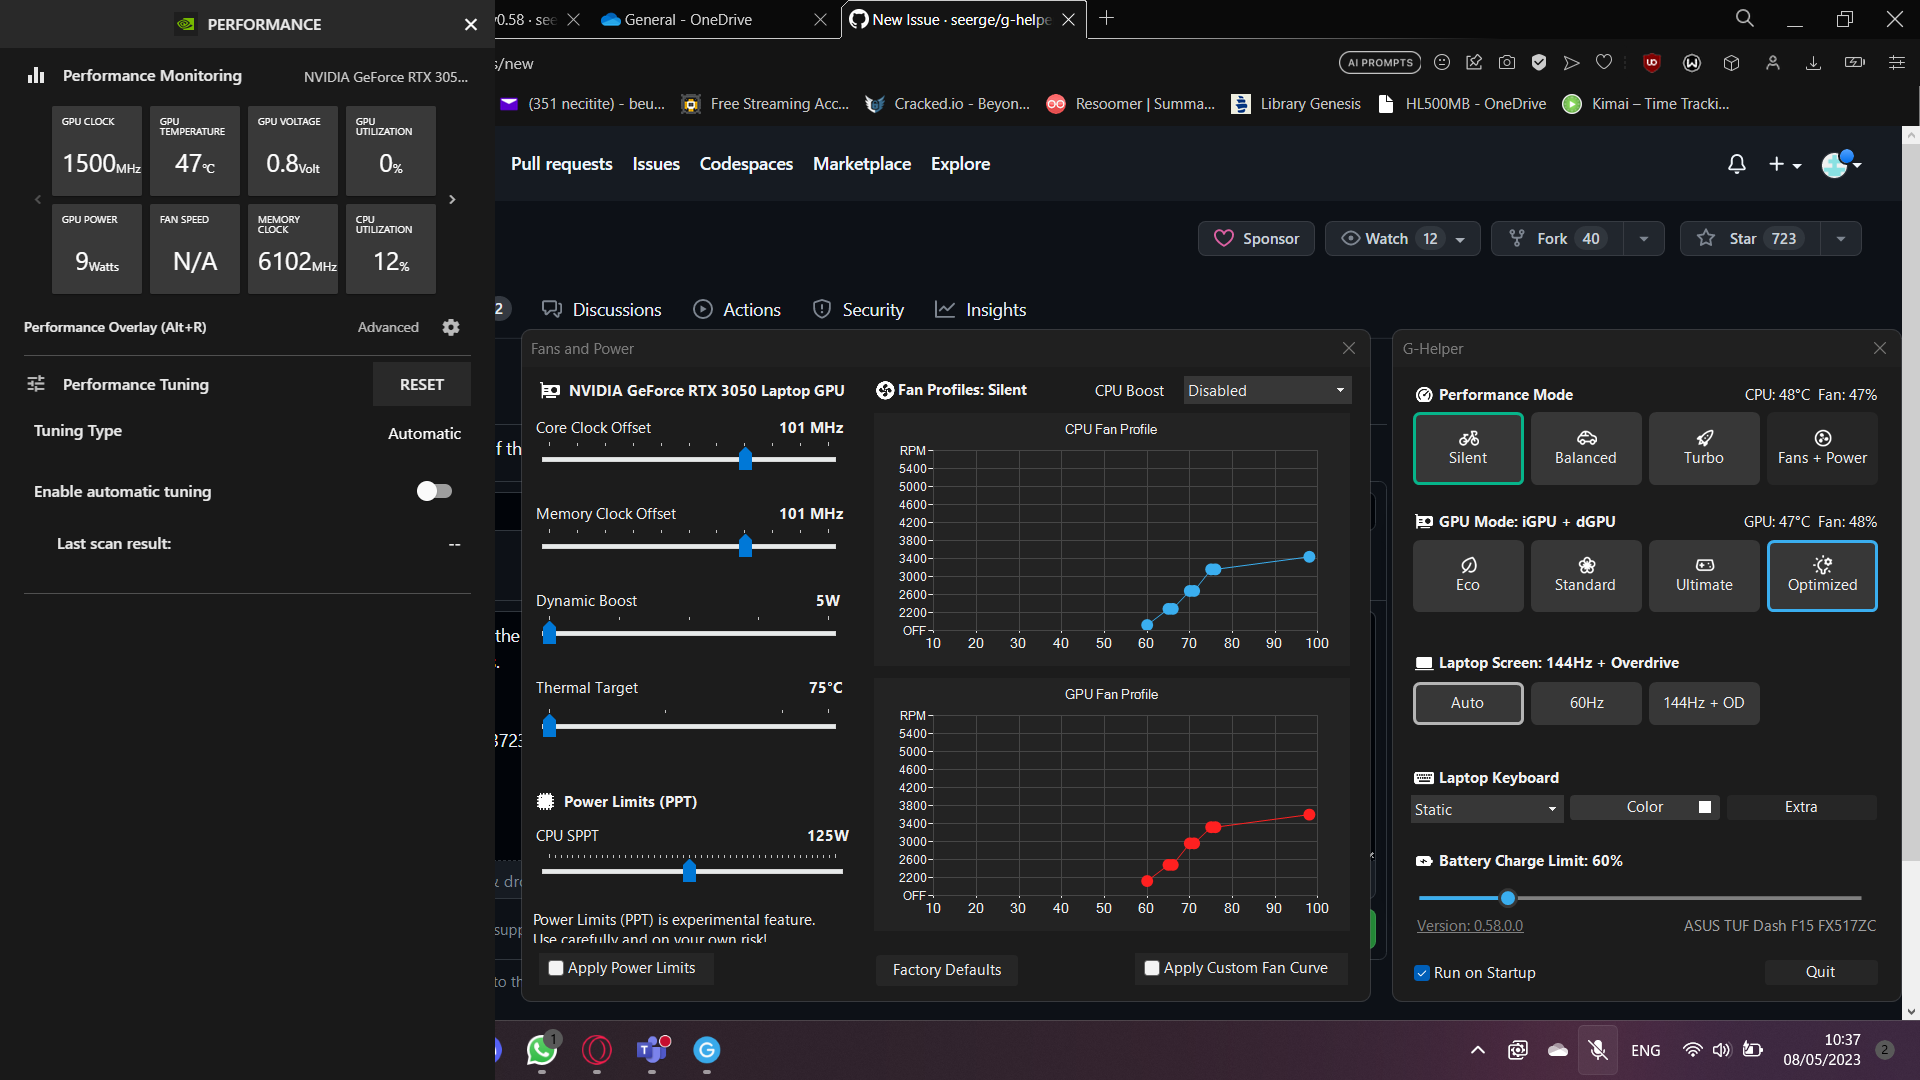Choose Ultimate GPU mode
1920x1080 pixels.
(x=1703, y=575)
